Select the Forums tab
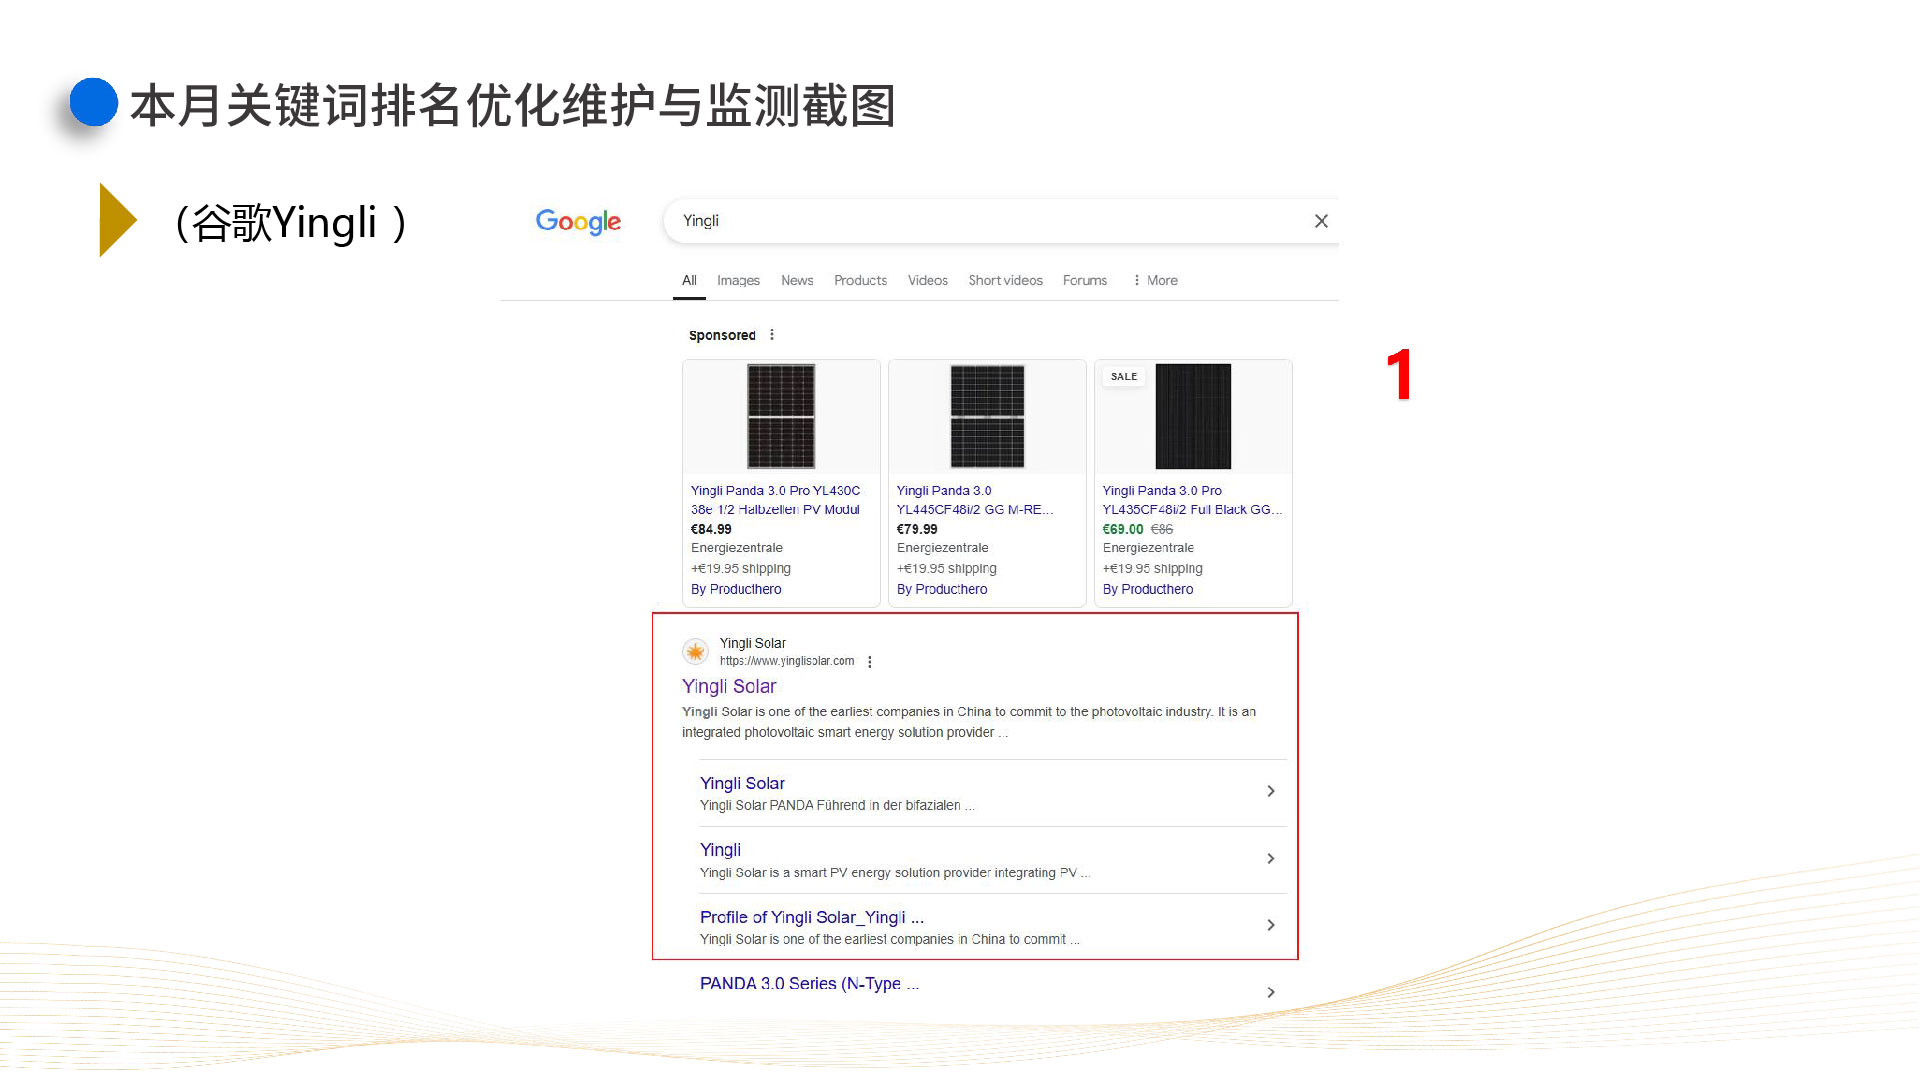 1084,280
